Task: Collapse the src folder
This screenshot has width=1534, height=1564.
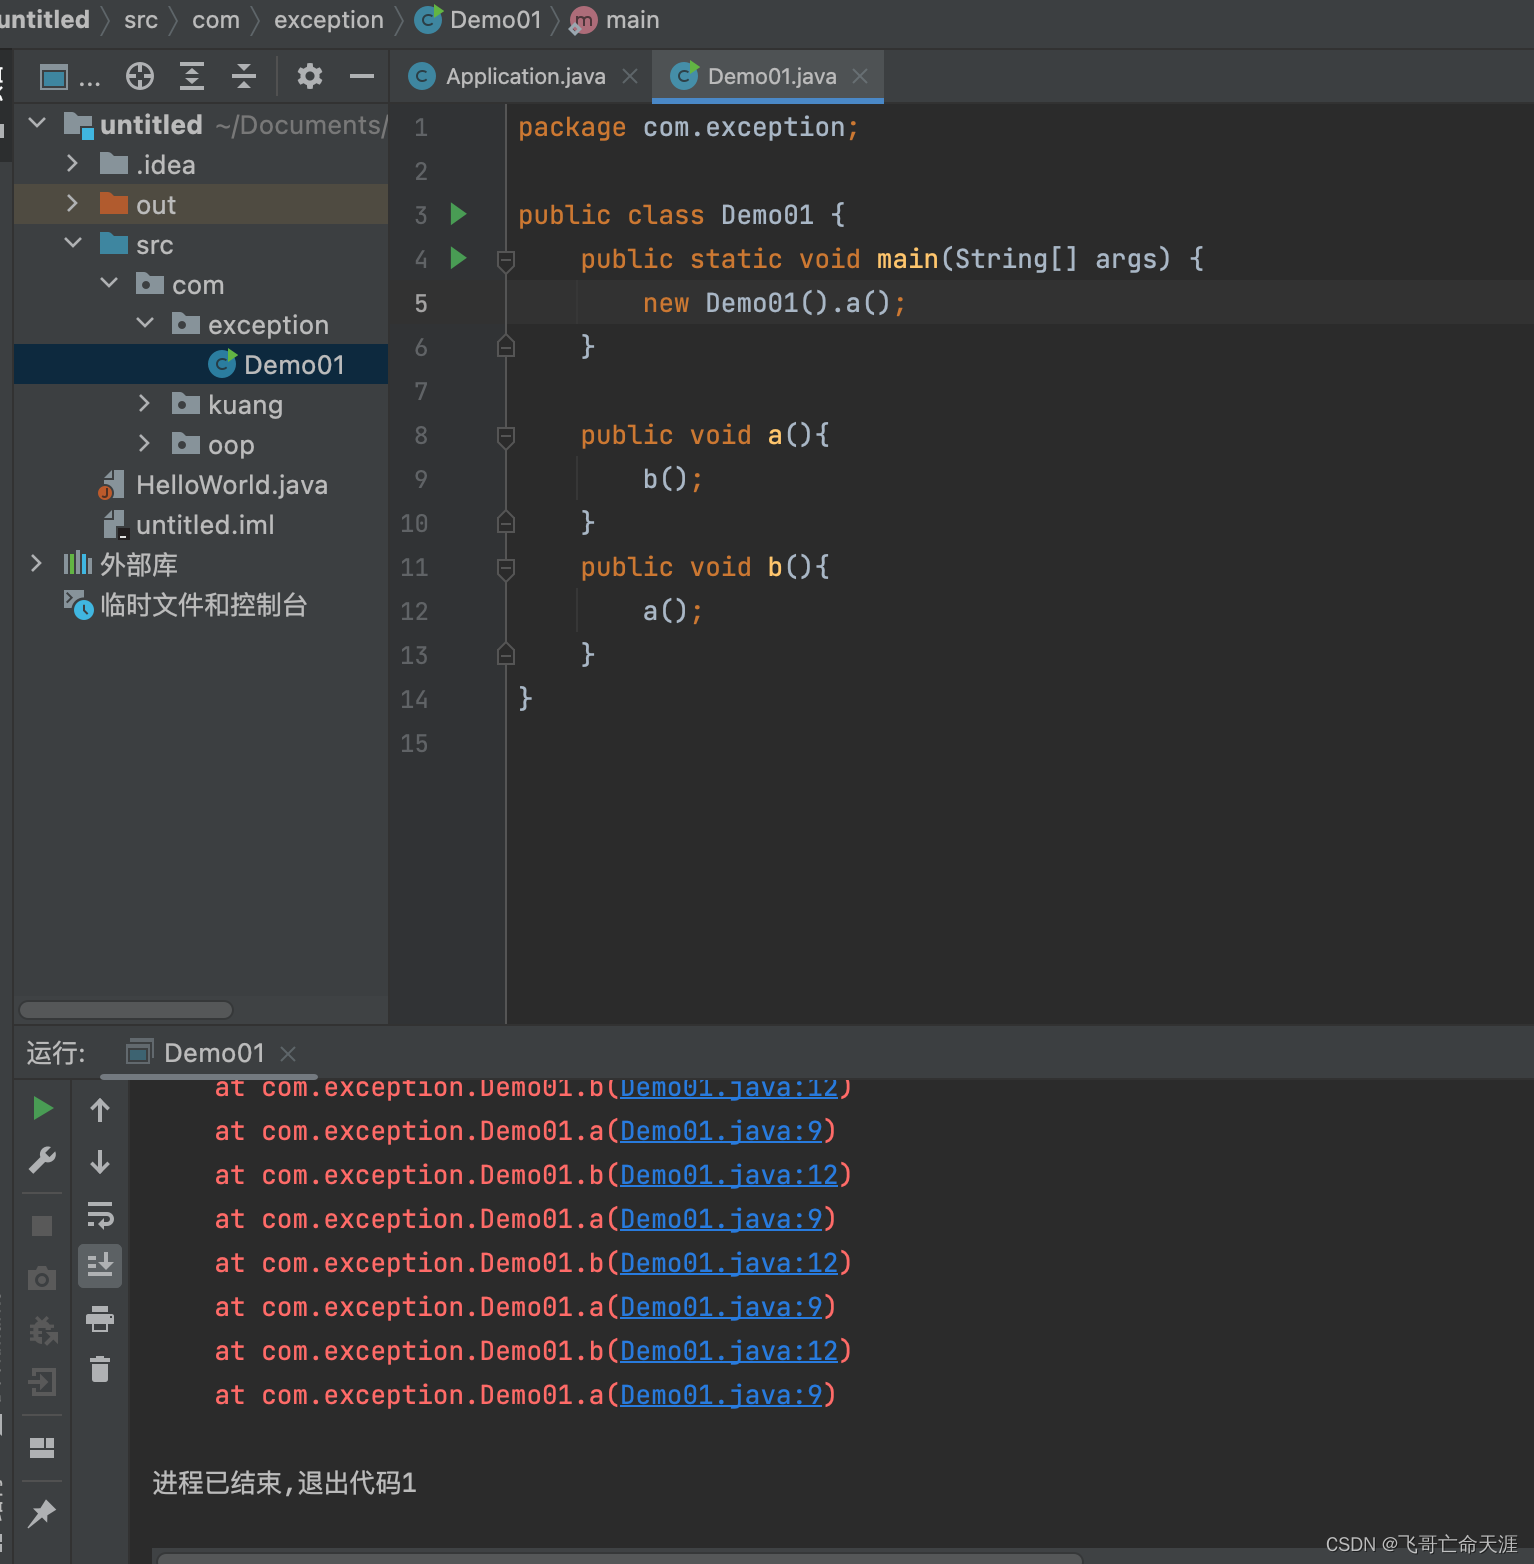Action: tap(73, 243)
